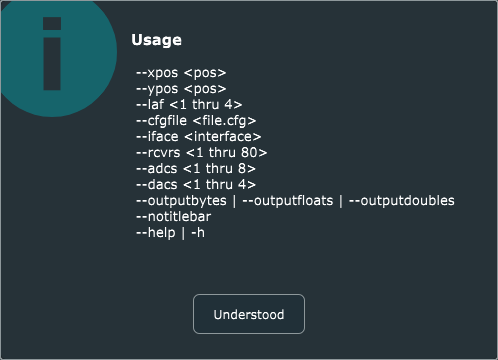Click the --cfgfile <file.cfg> line
Image resolution: width=498 pixels, height=360 pixels.
tap(196, 121)
